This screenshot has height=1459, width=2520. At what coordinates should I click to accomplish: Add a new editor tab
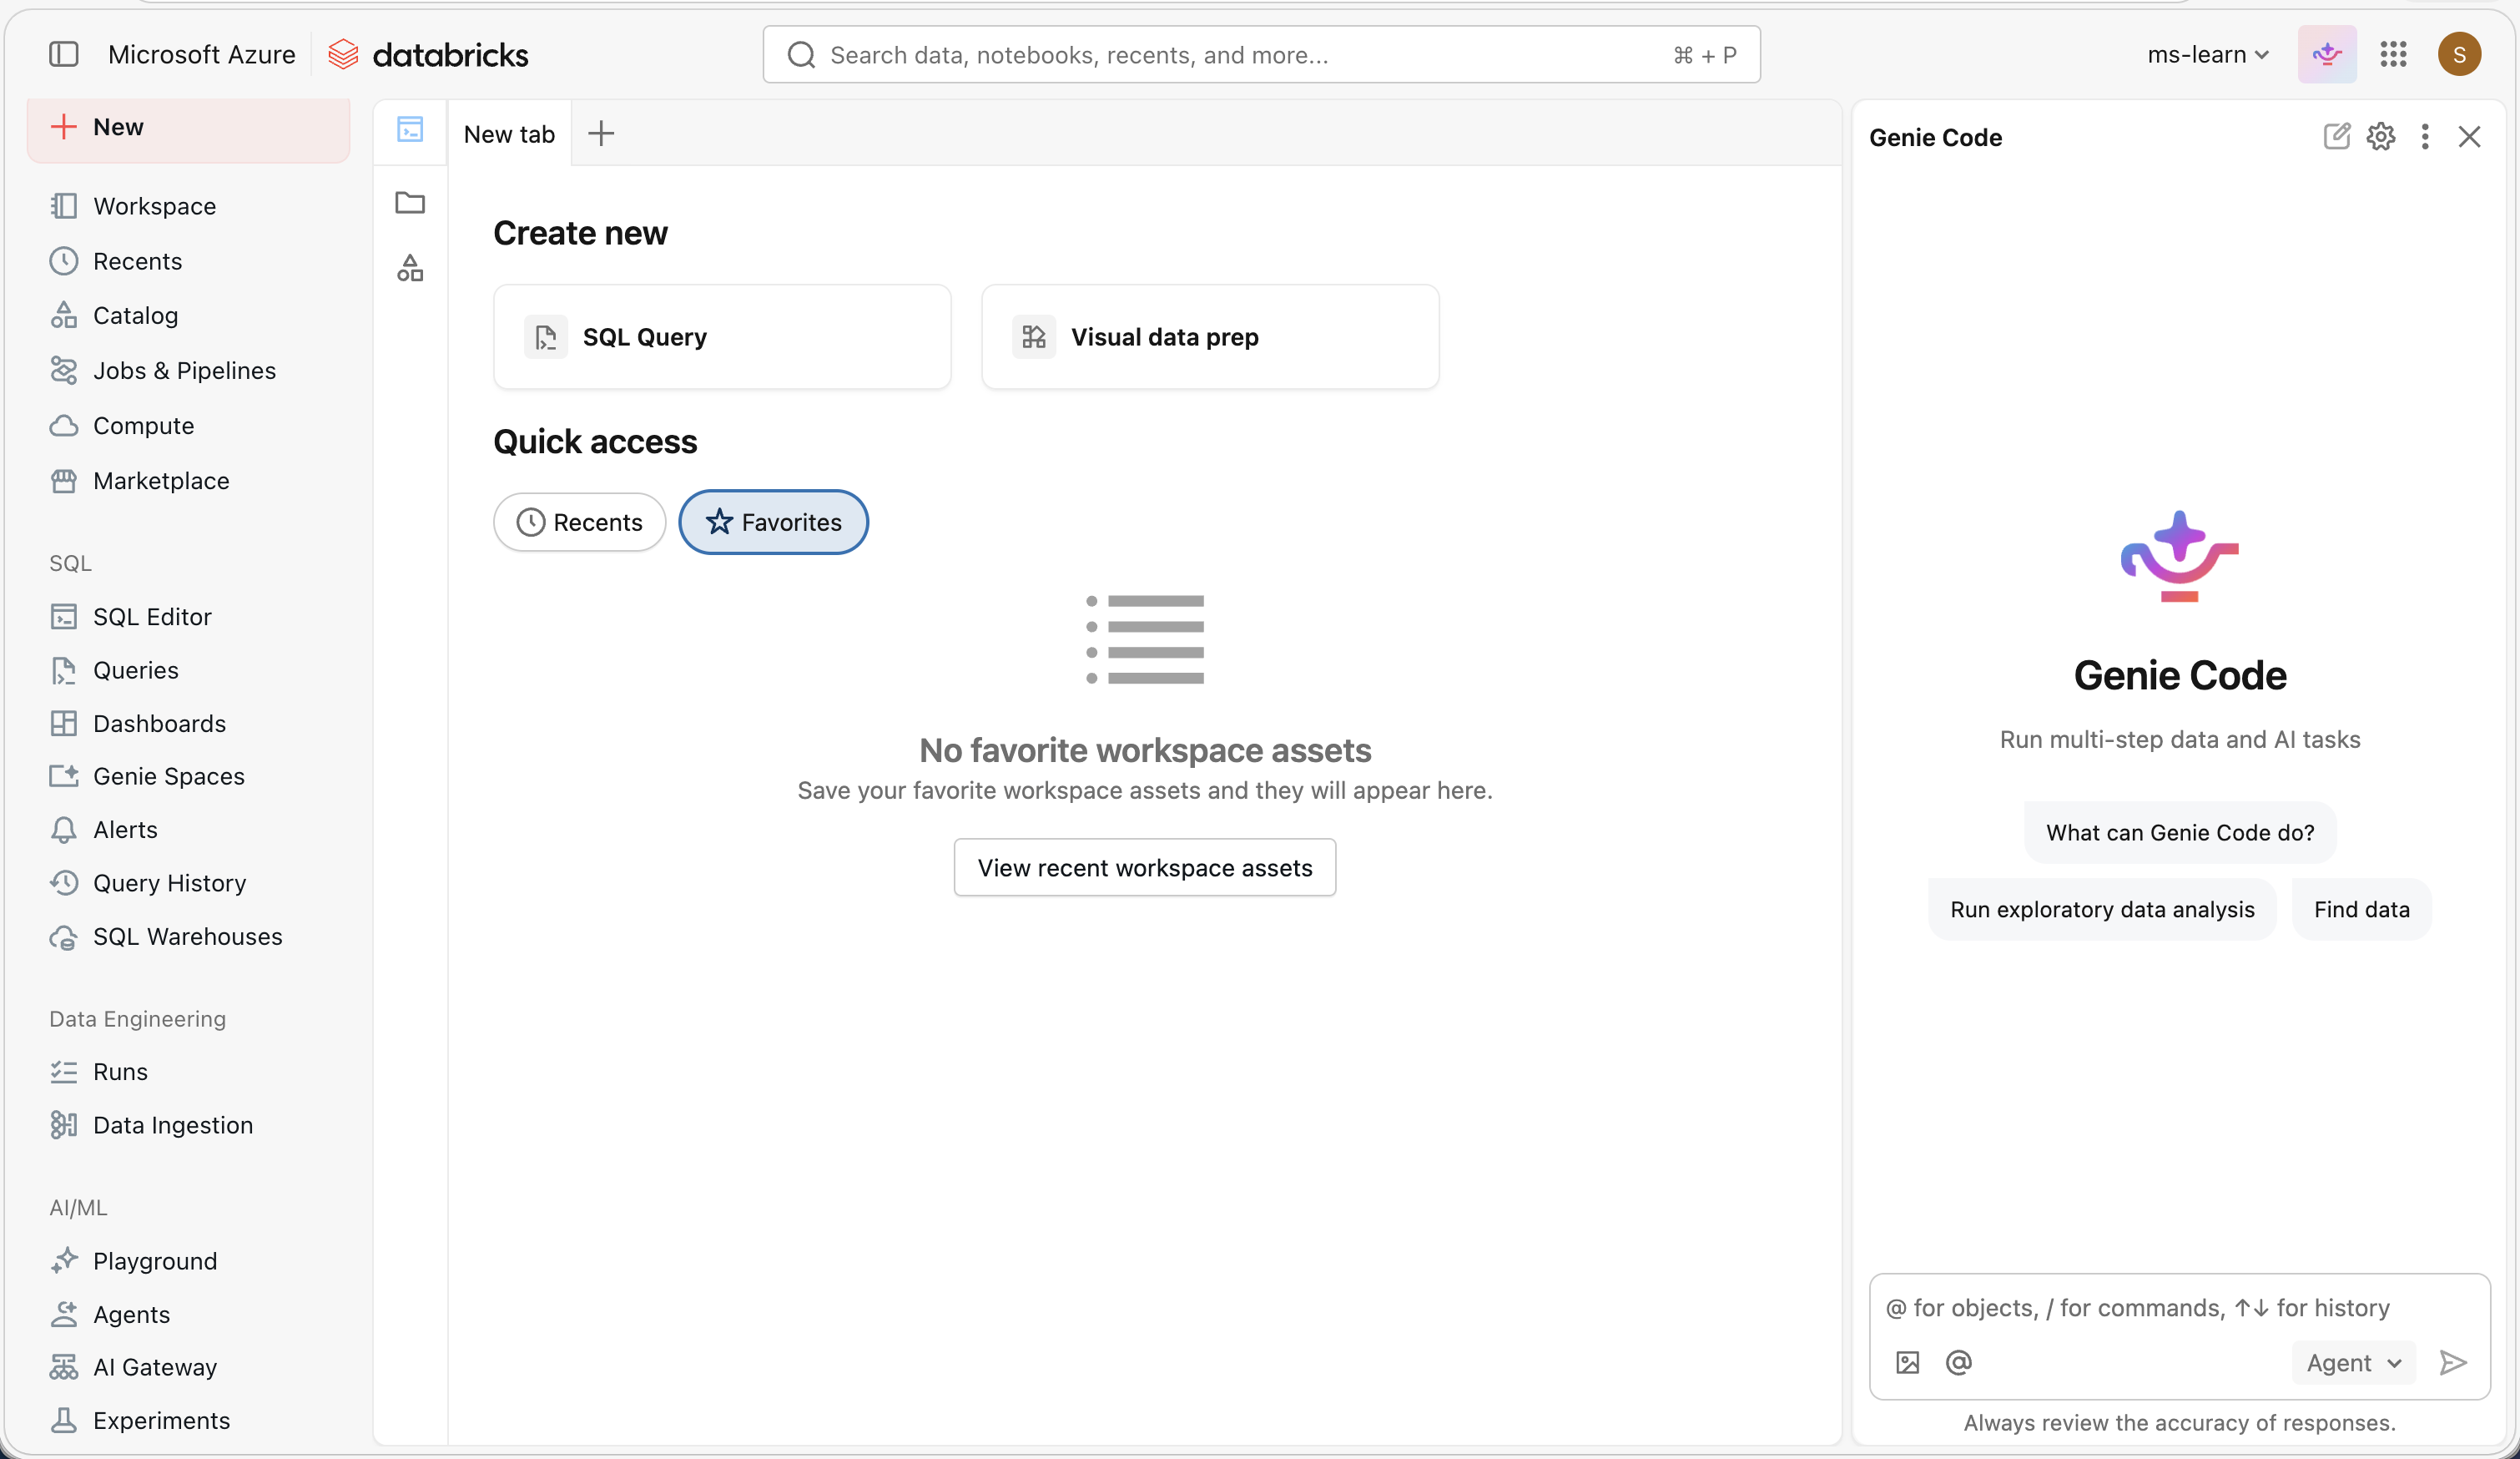click(x=601, y=133)
